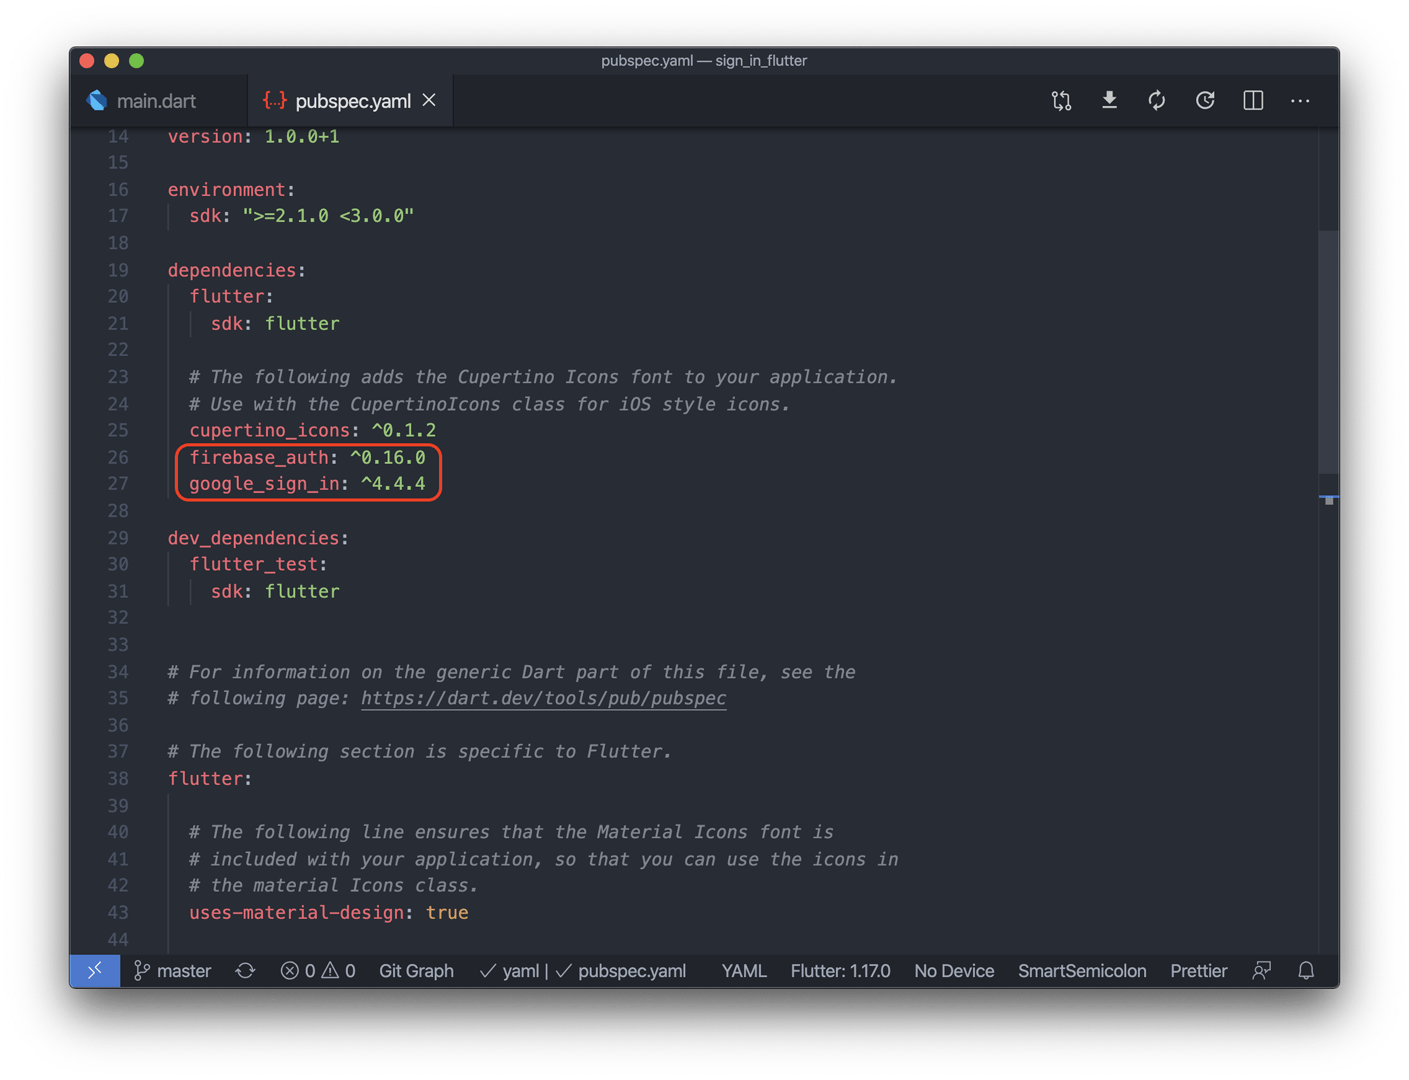This screenshot has width=1409, height=1080.
Task: Click uses-material-design: true line
Action: 328,912
